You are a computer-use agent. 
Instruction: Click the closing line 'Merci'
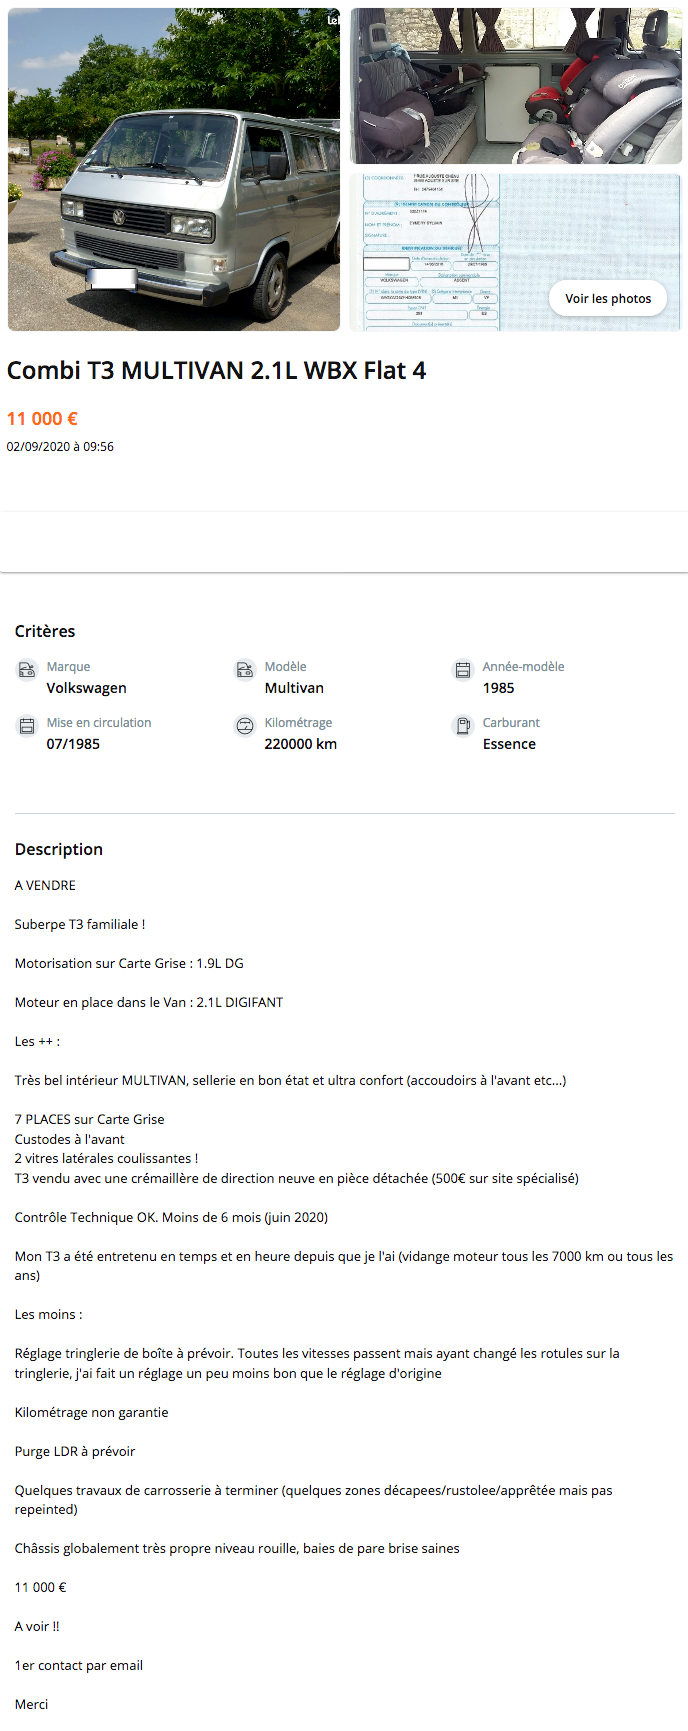(31, 1704)
